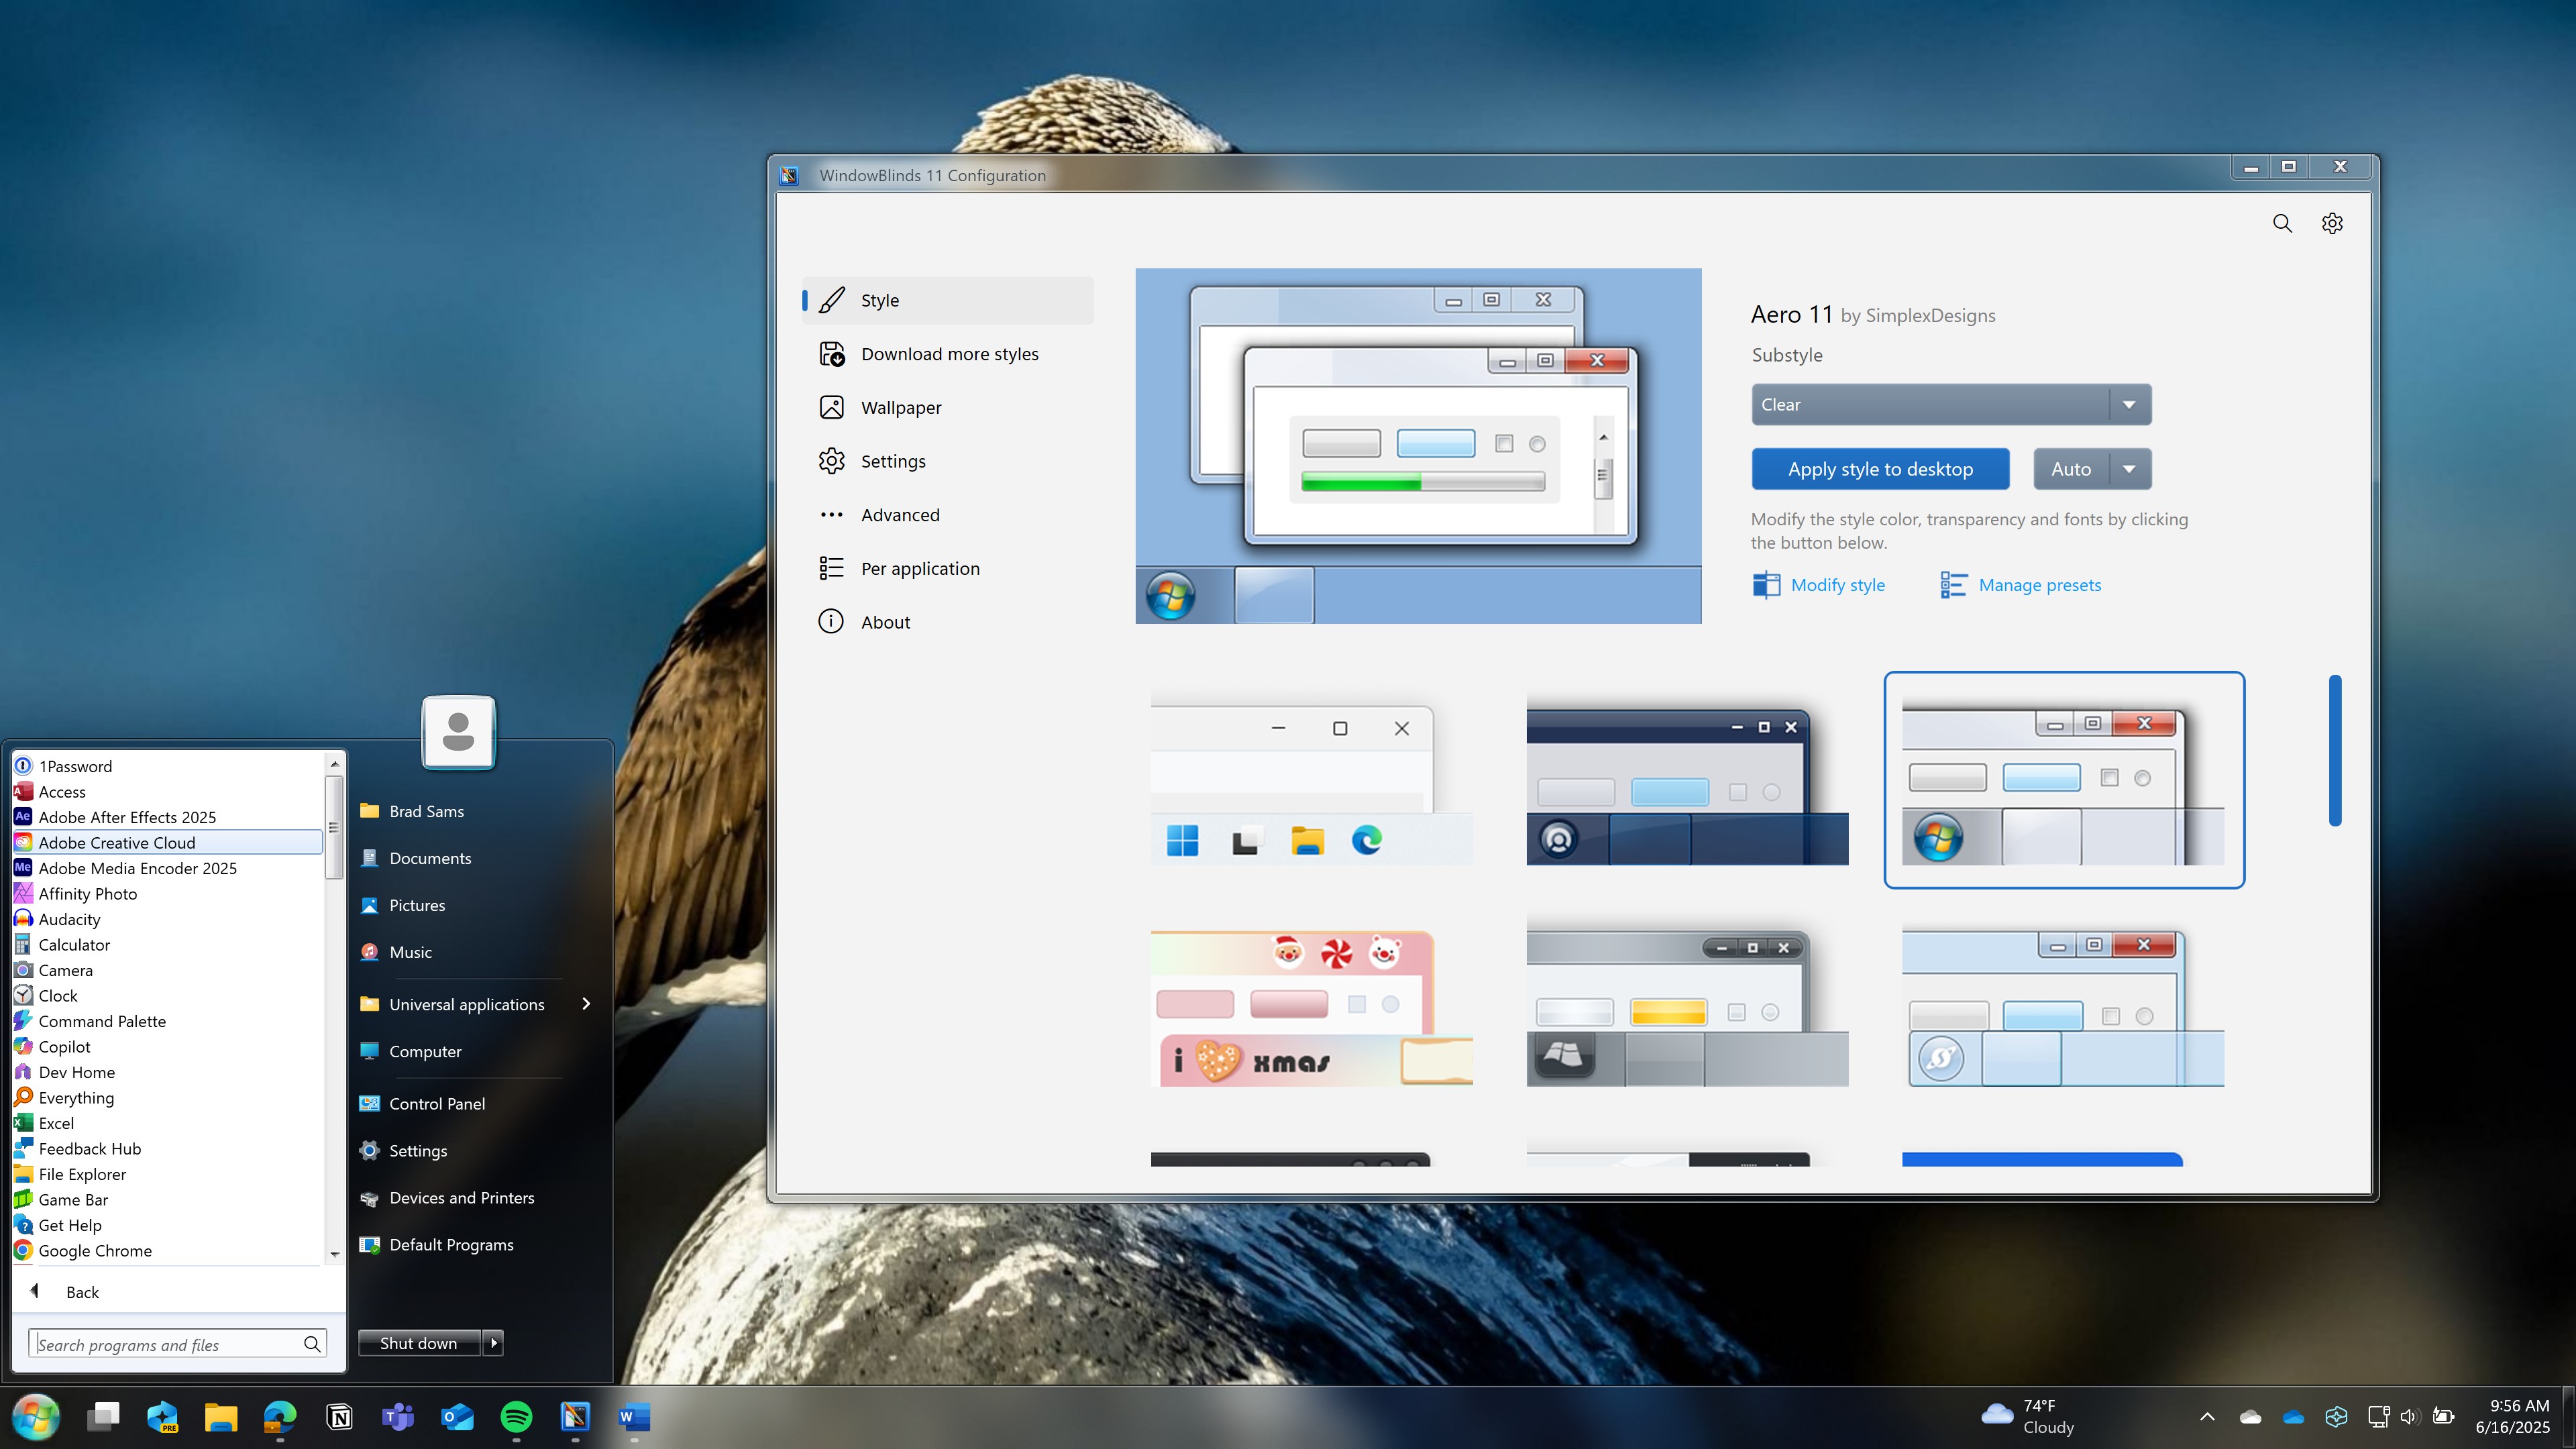Open the Clock app entry

[167, 996]
